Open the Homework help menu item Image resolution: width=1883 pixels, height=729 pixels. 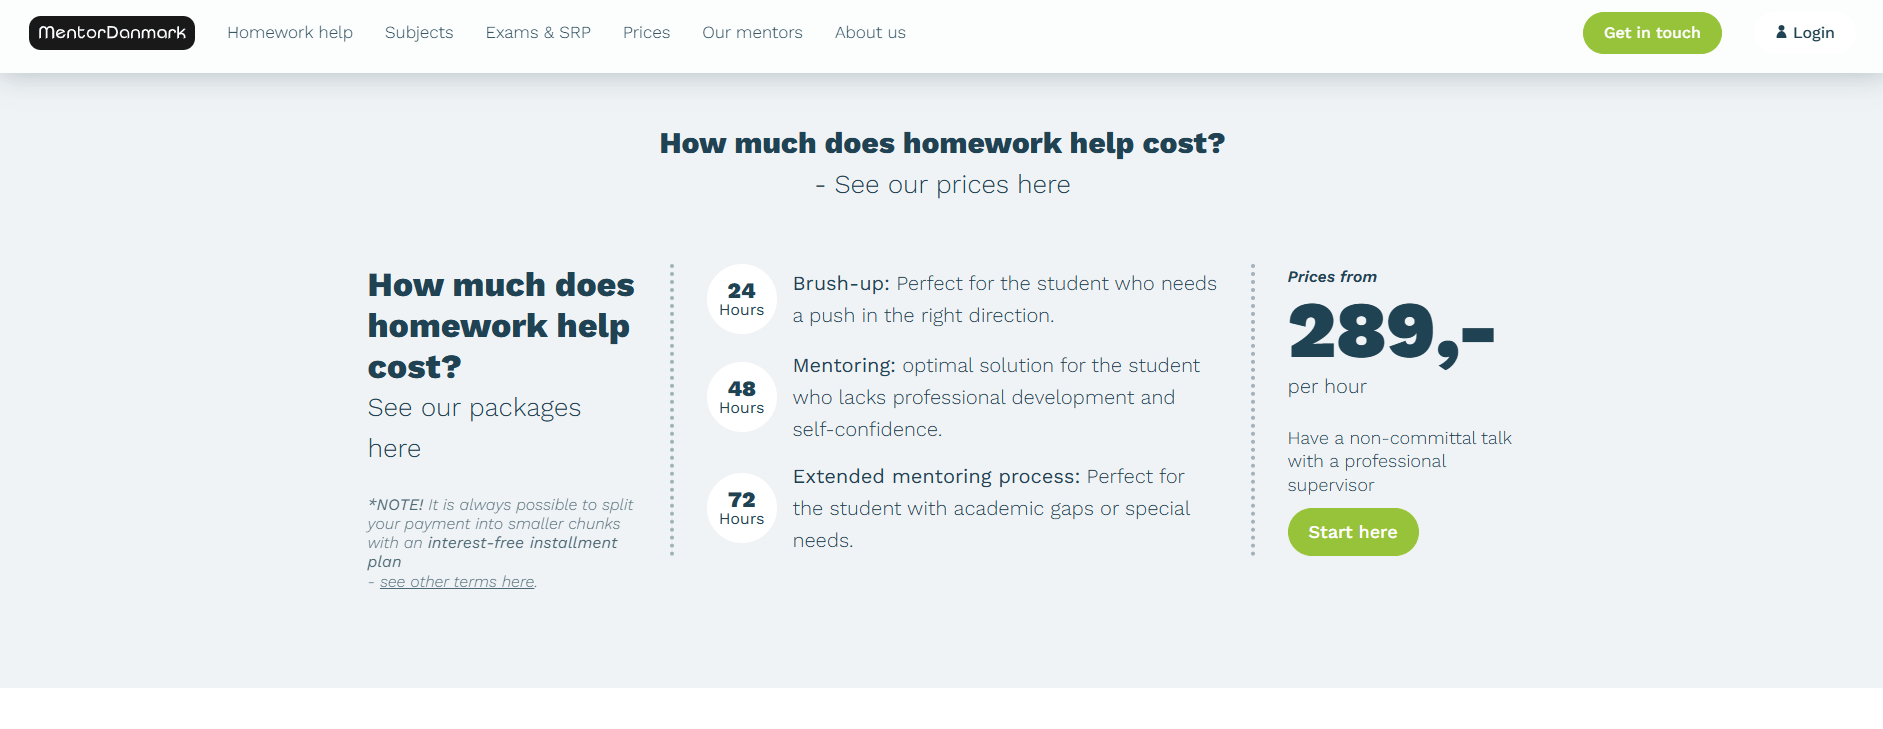[x=290, y=33]
